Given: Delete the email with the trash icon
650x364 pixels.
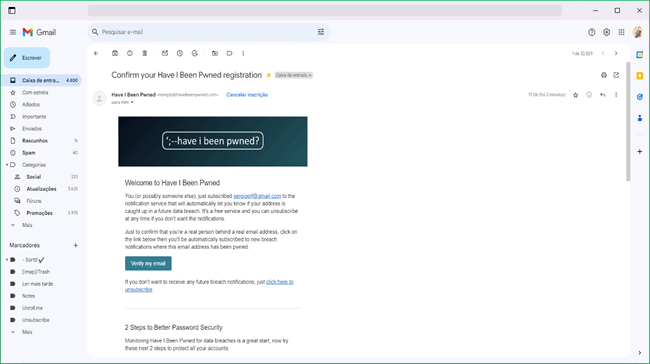Looking at the screenshot, I should pos(145,53).
